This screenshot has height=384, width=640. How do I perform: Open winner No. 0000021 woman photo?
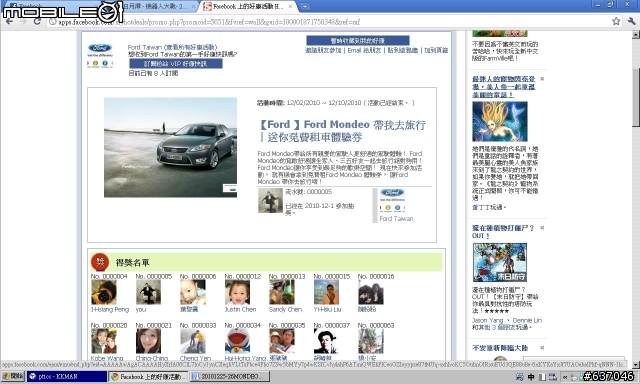[148, 341]
